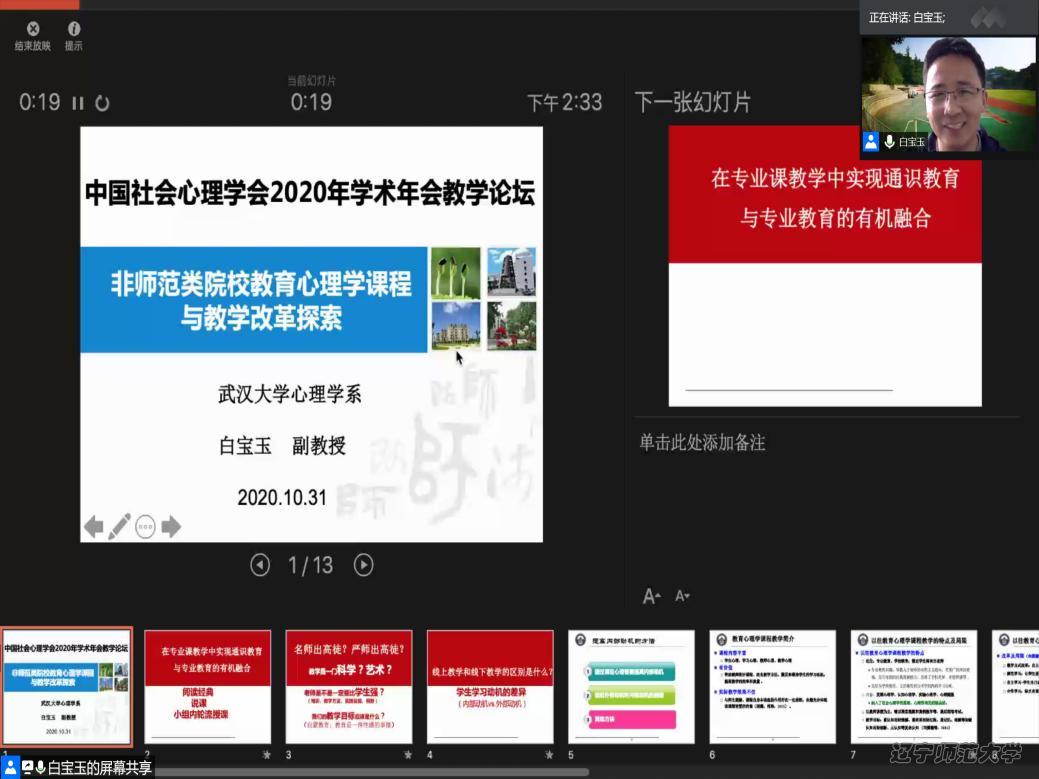Open the 提示 tips info icon
1039x779 pixels.
pos(74,30)
